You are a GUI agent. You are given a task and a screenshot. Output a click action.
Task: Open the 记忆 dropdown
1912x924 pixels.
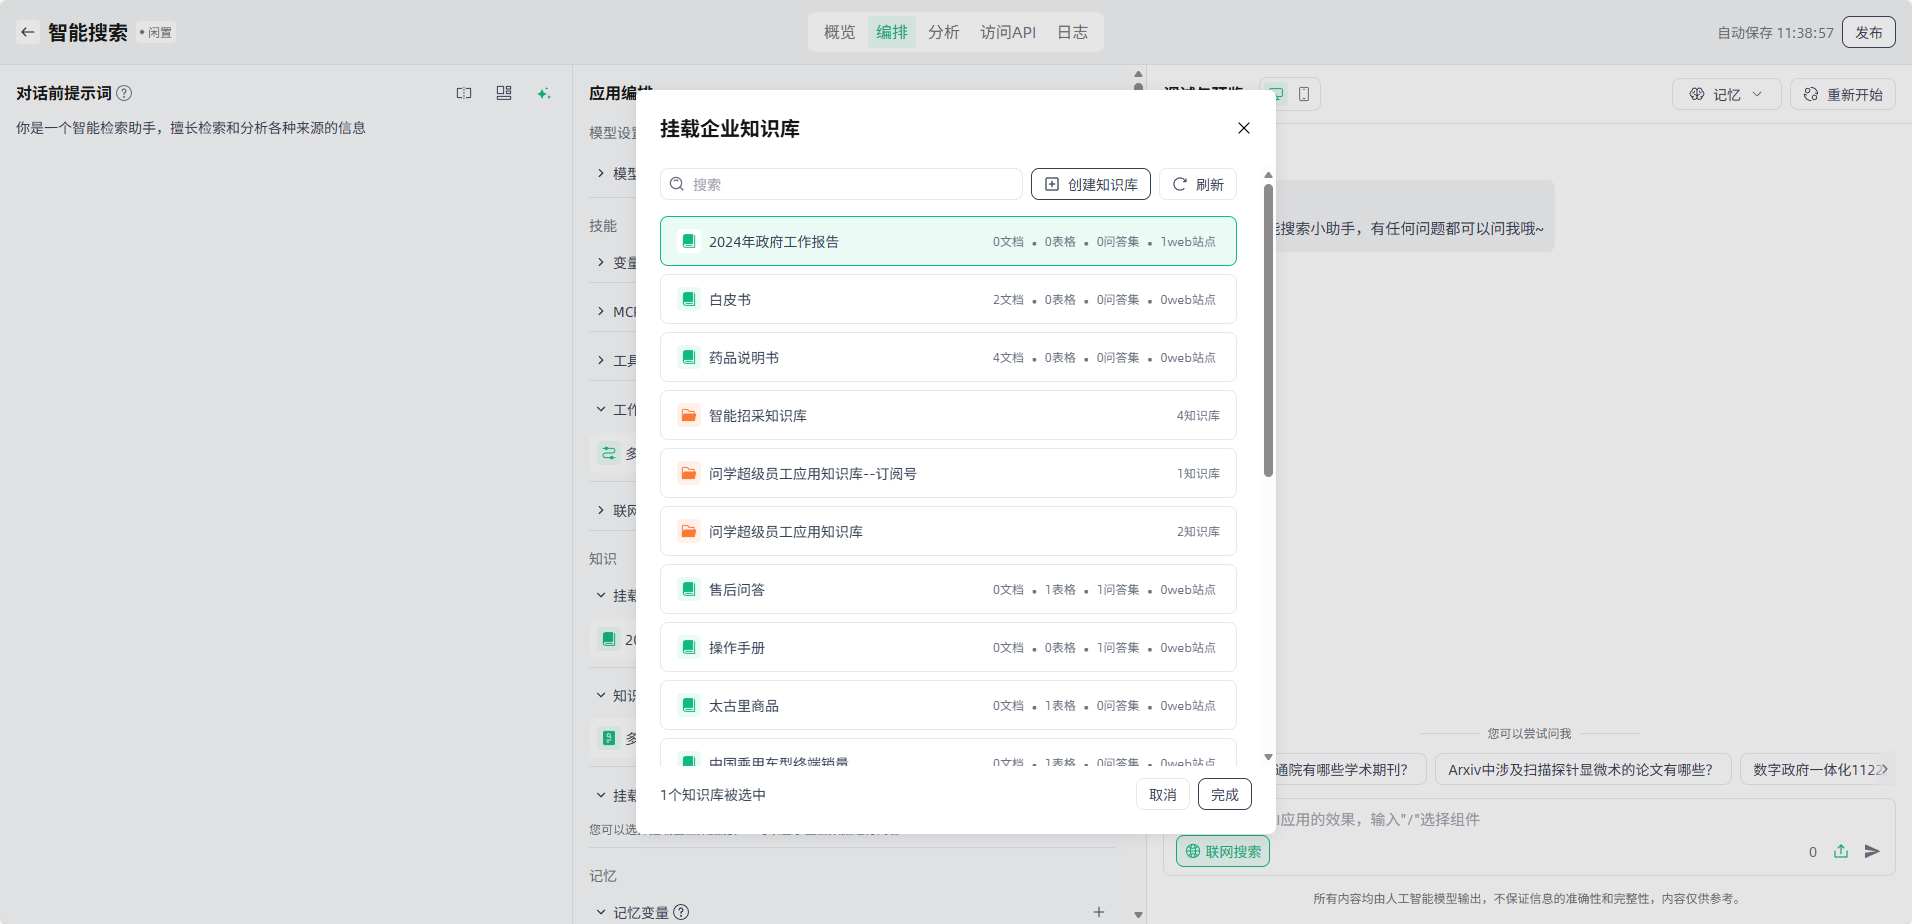click(1726, 94)
